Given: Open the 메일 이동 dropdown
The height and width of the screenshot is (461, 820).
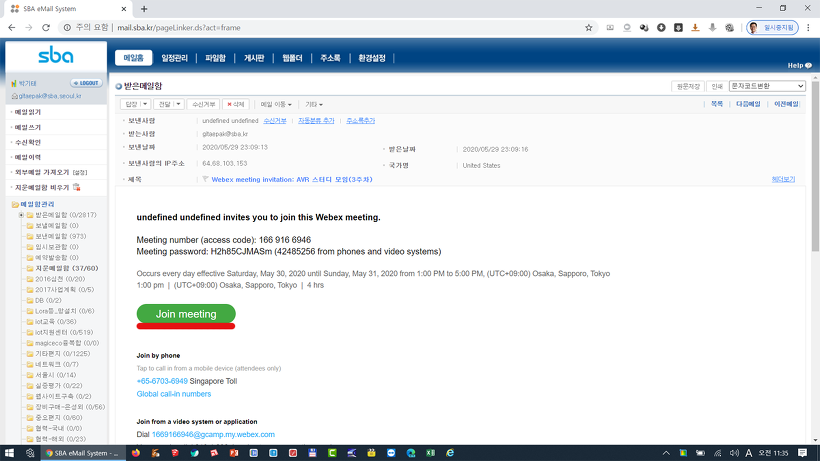Looking at the screenshot, I should [x=276, y=105].
